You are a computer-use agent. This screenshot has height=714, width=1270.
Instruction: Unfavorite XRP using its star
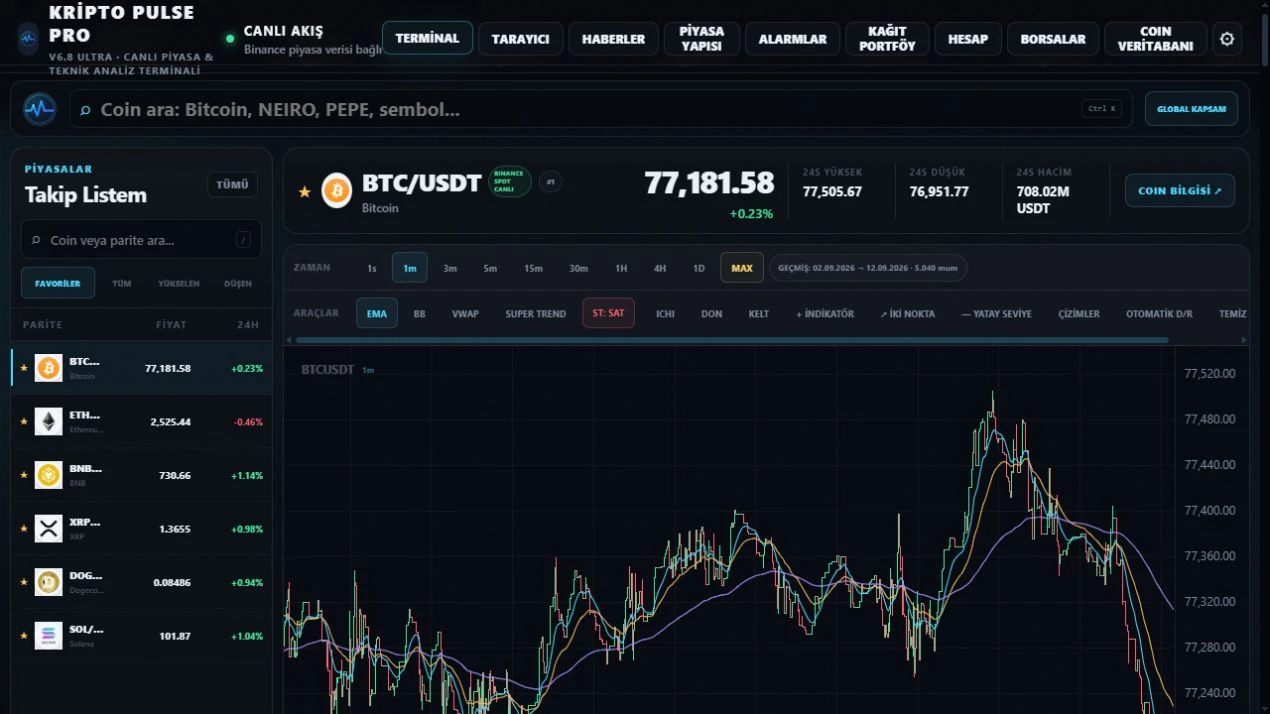tap(24, 529)
